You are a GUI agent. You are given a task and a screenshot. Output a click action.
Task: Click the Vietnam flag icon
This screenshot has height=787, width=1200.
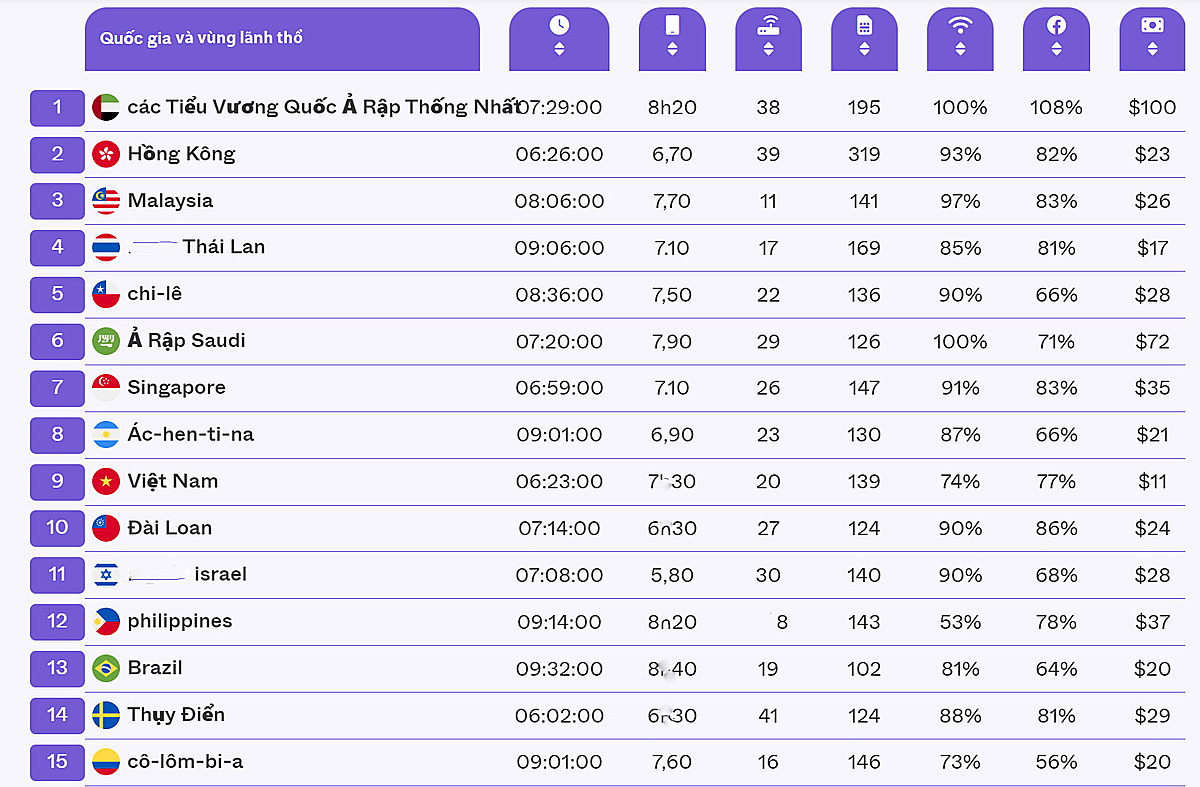pyautogui.click(x=106, y=481)
